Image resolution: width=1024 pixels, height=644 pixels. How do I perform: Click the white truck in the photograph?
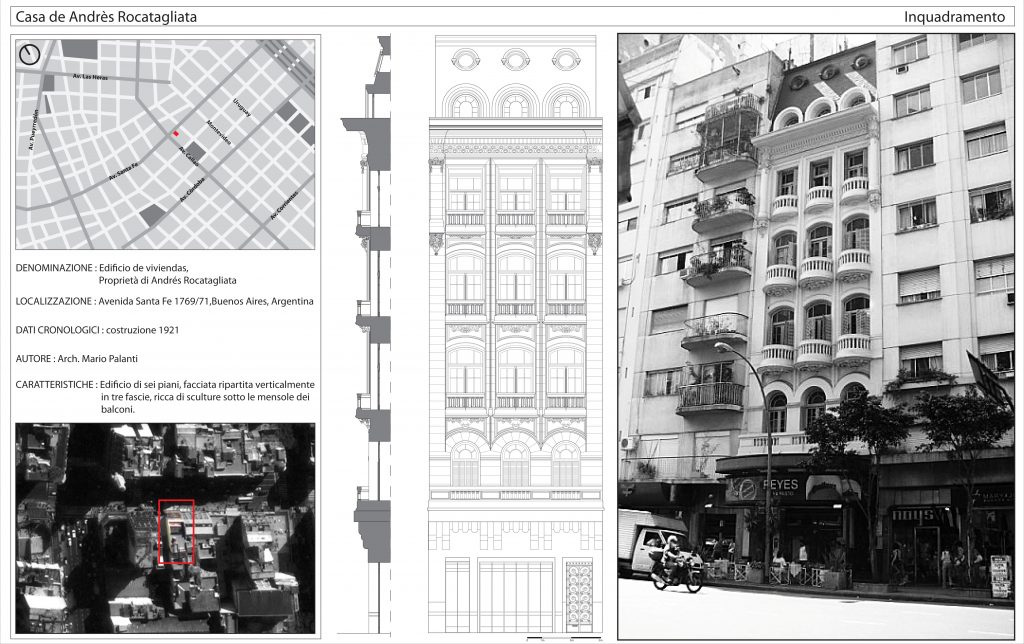click(x=648, y=541)
